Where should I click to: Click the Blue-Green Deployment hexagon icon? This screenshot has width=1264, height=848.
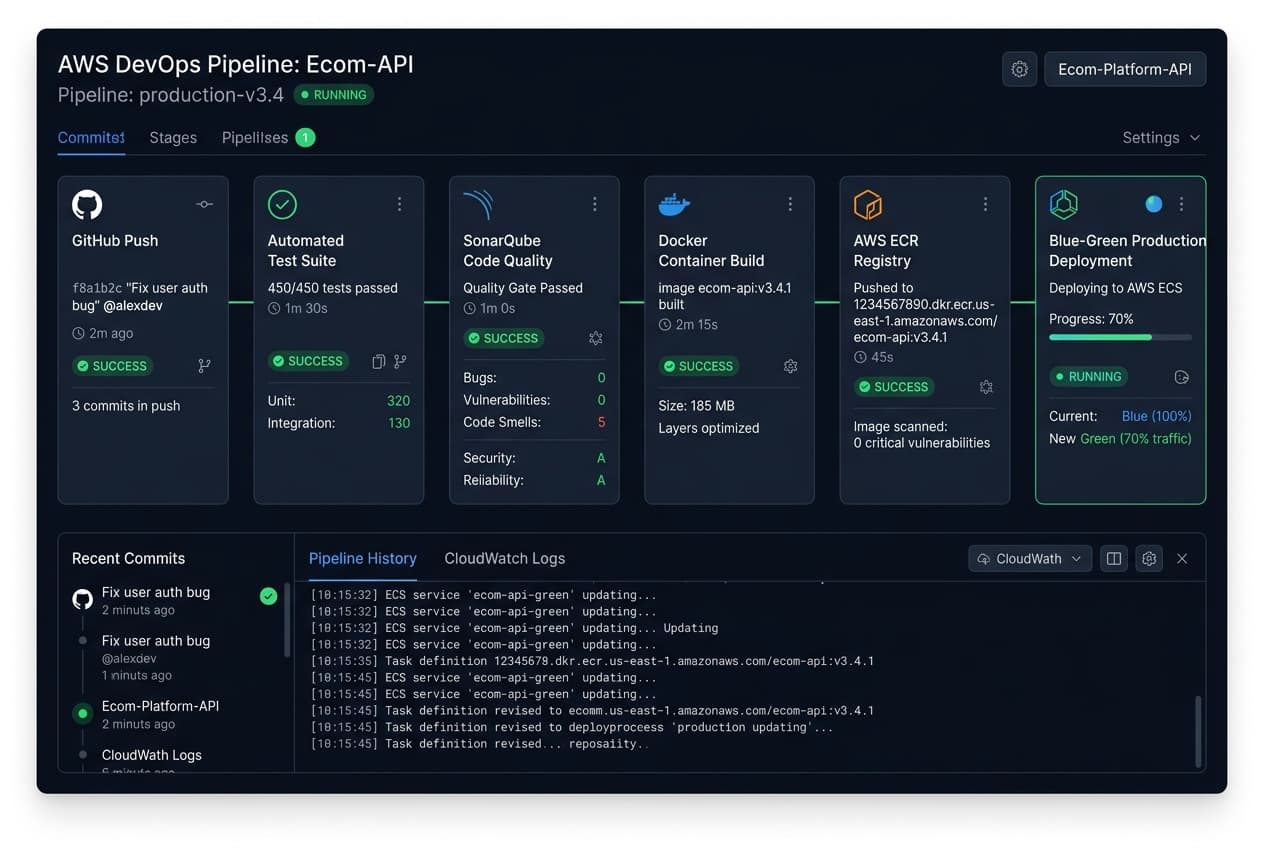coord(1063,205)
